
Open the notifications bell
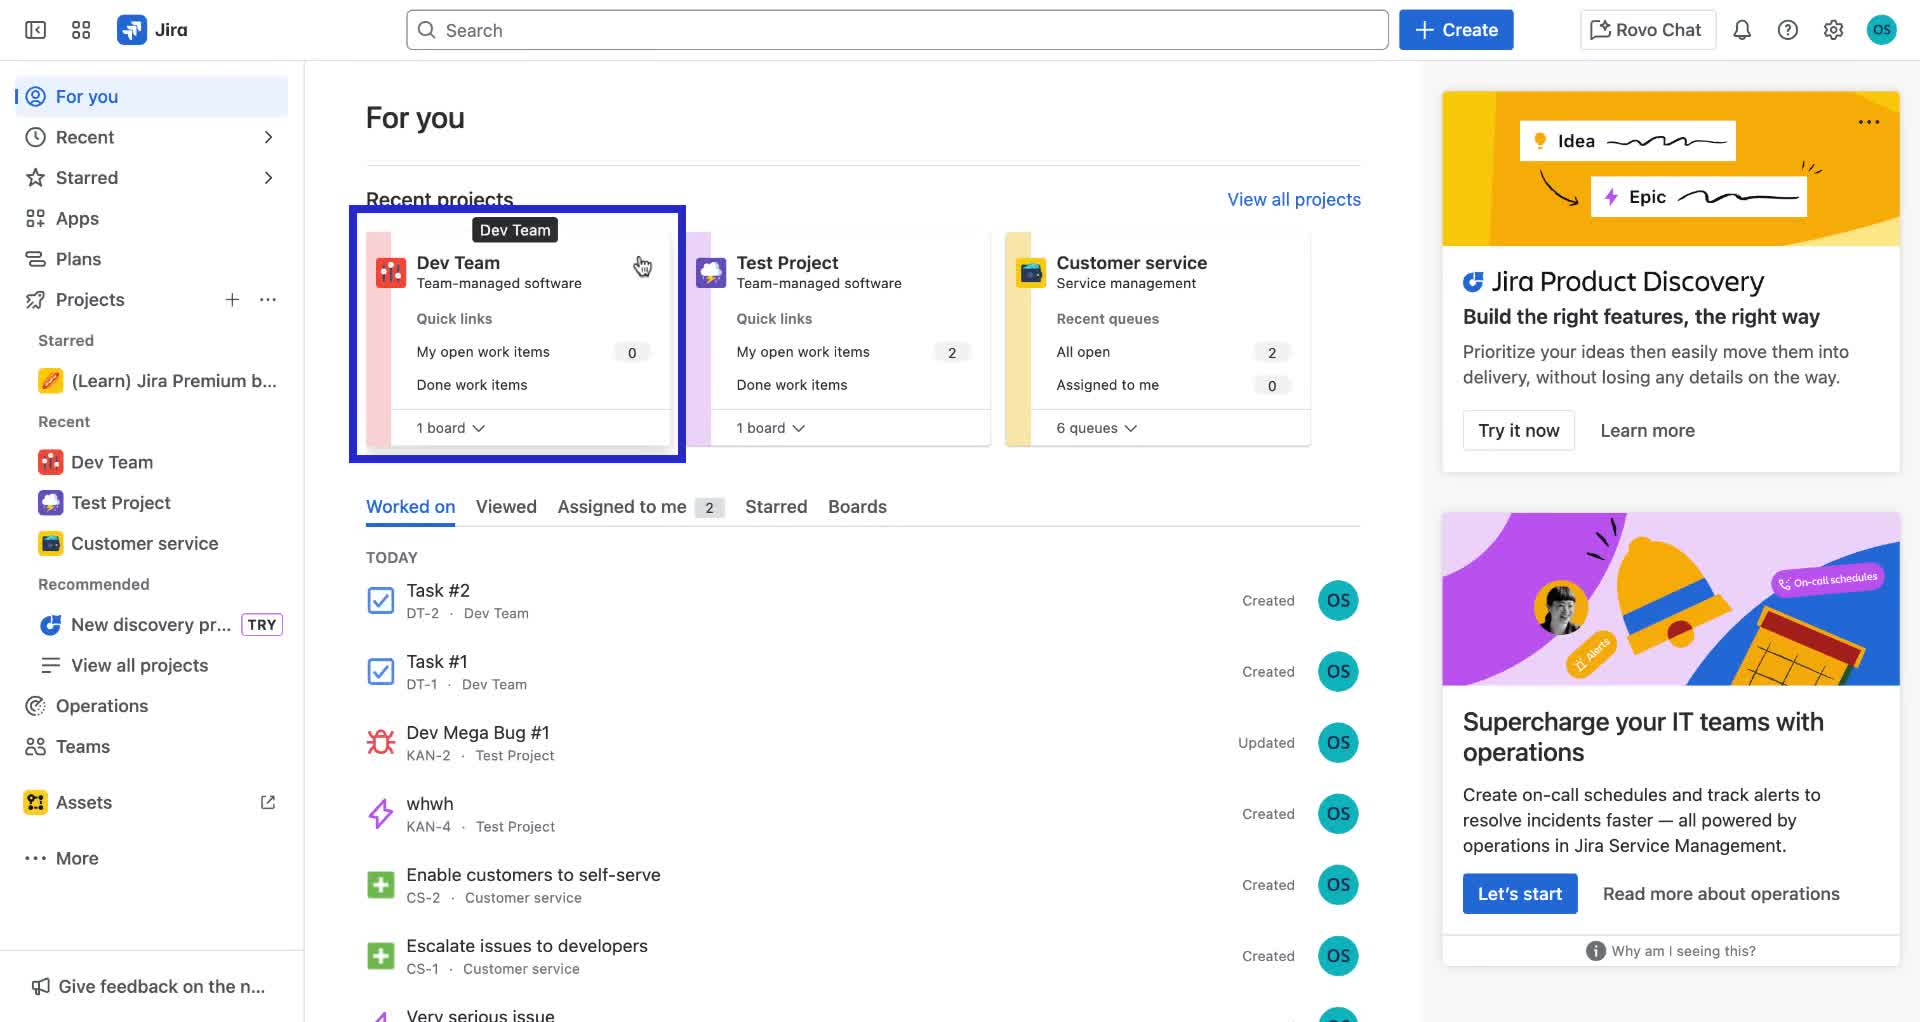pyautogui.click(x=1741, y=30)
